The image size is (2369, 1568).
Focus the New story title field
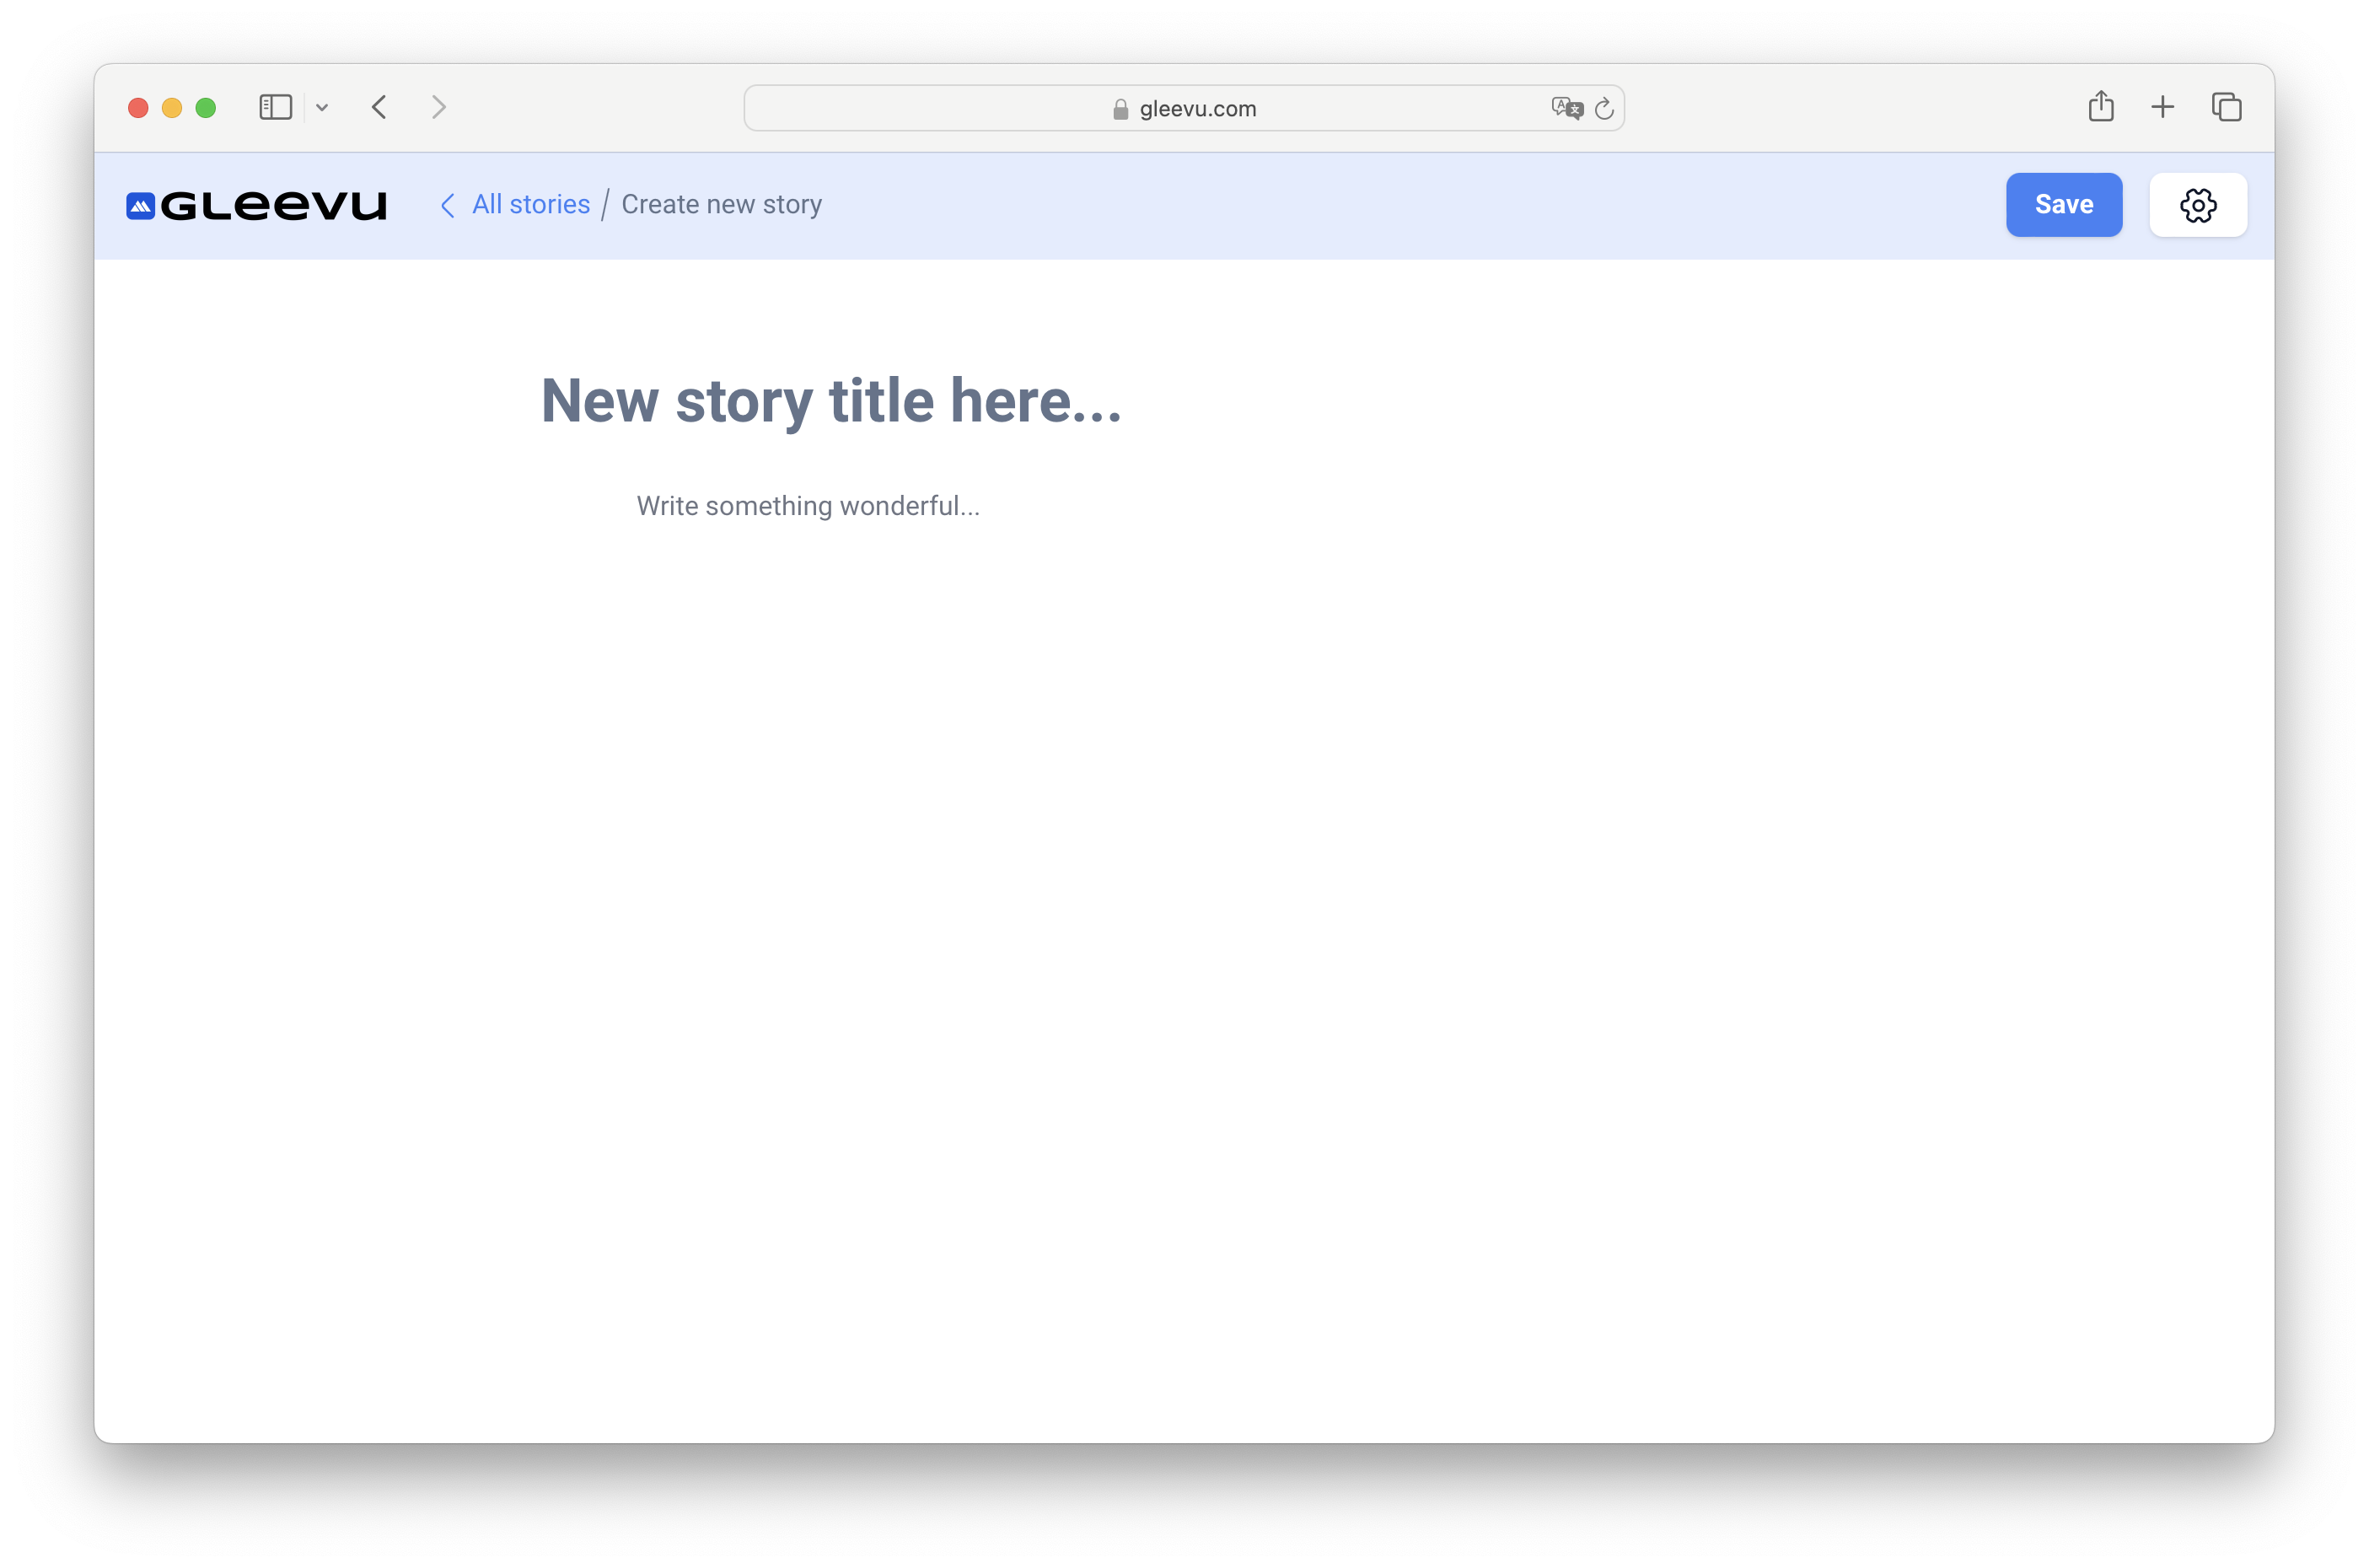(830, 400)
